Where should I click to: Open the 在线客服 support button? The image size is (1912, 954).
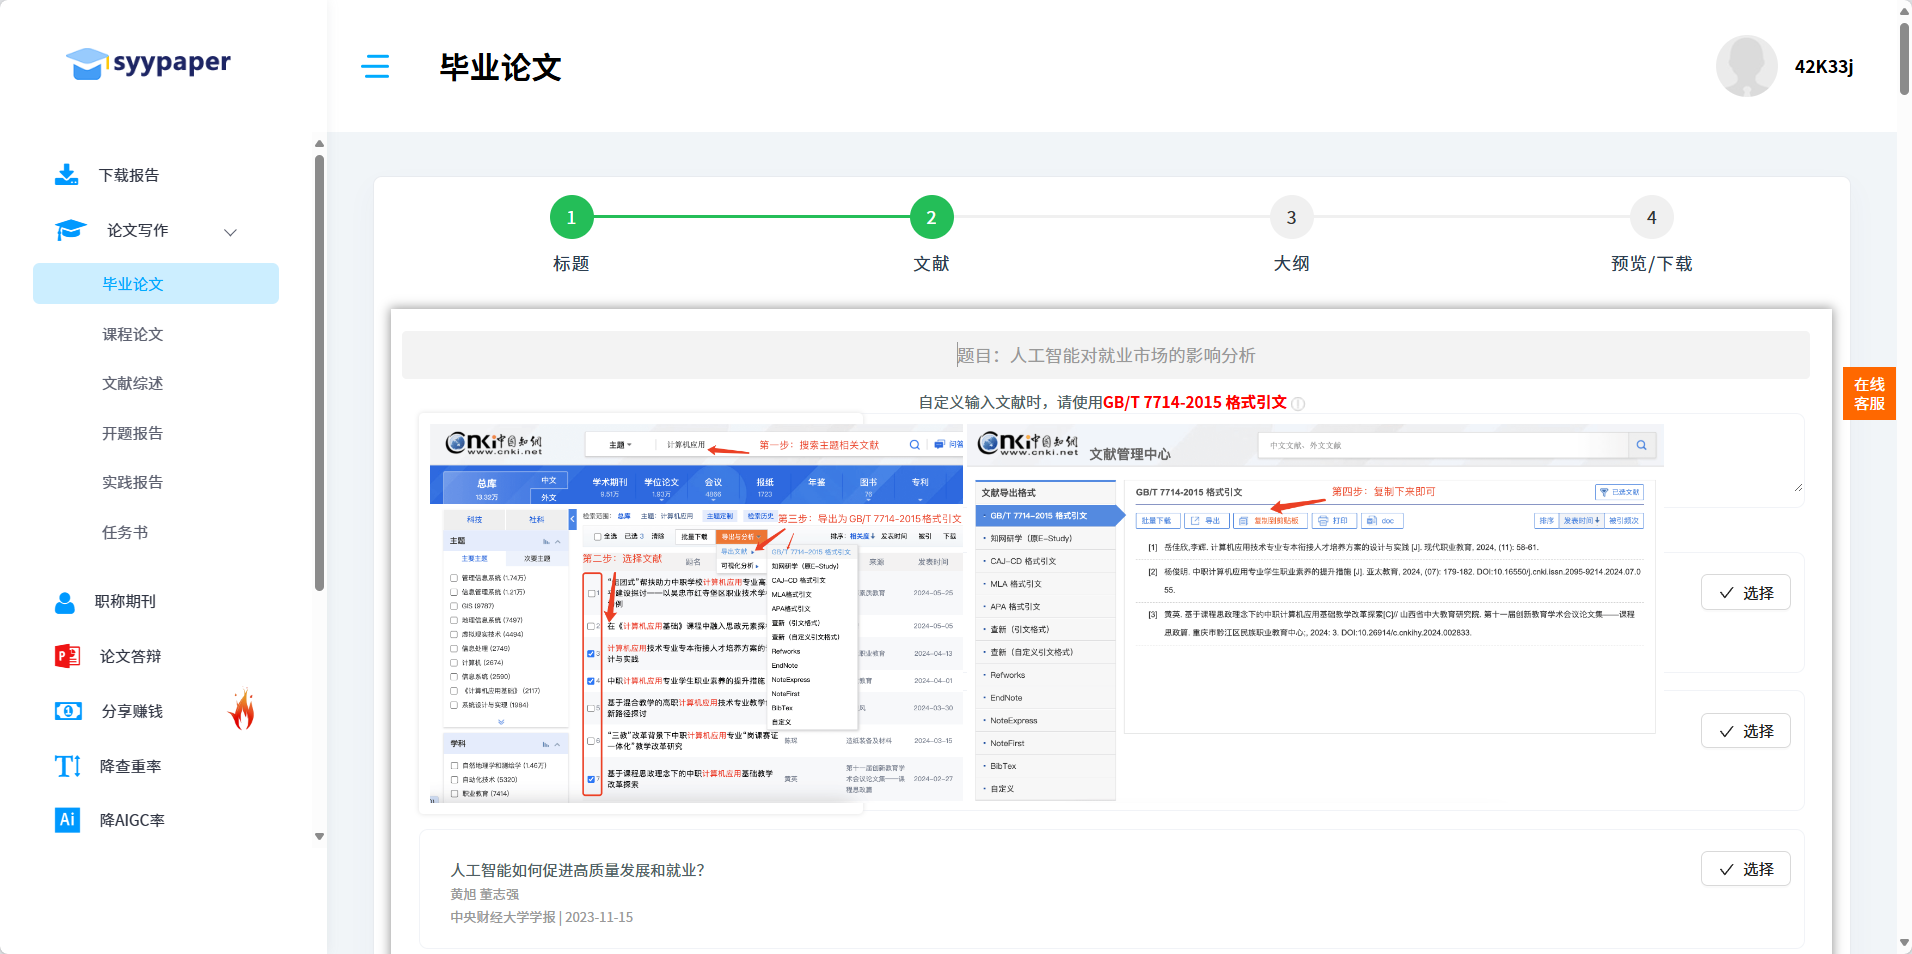pos(1869,394)
